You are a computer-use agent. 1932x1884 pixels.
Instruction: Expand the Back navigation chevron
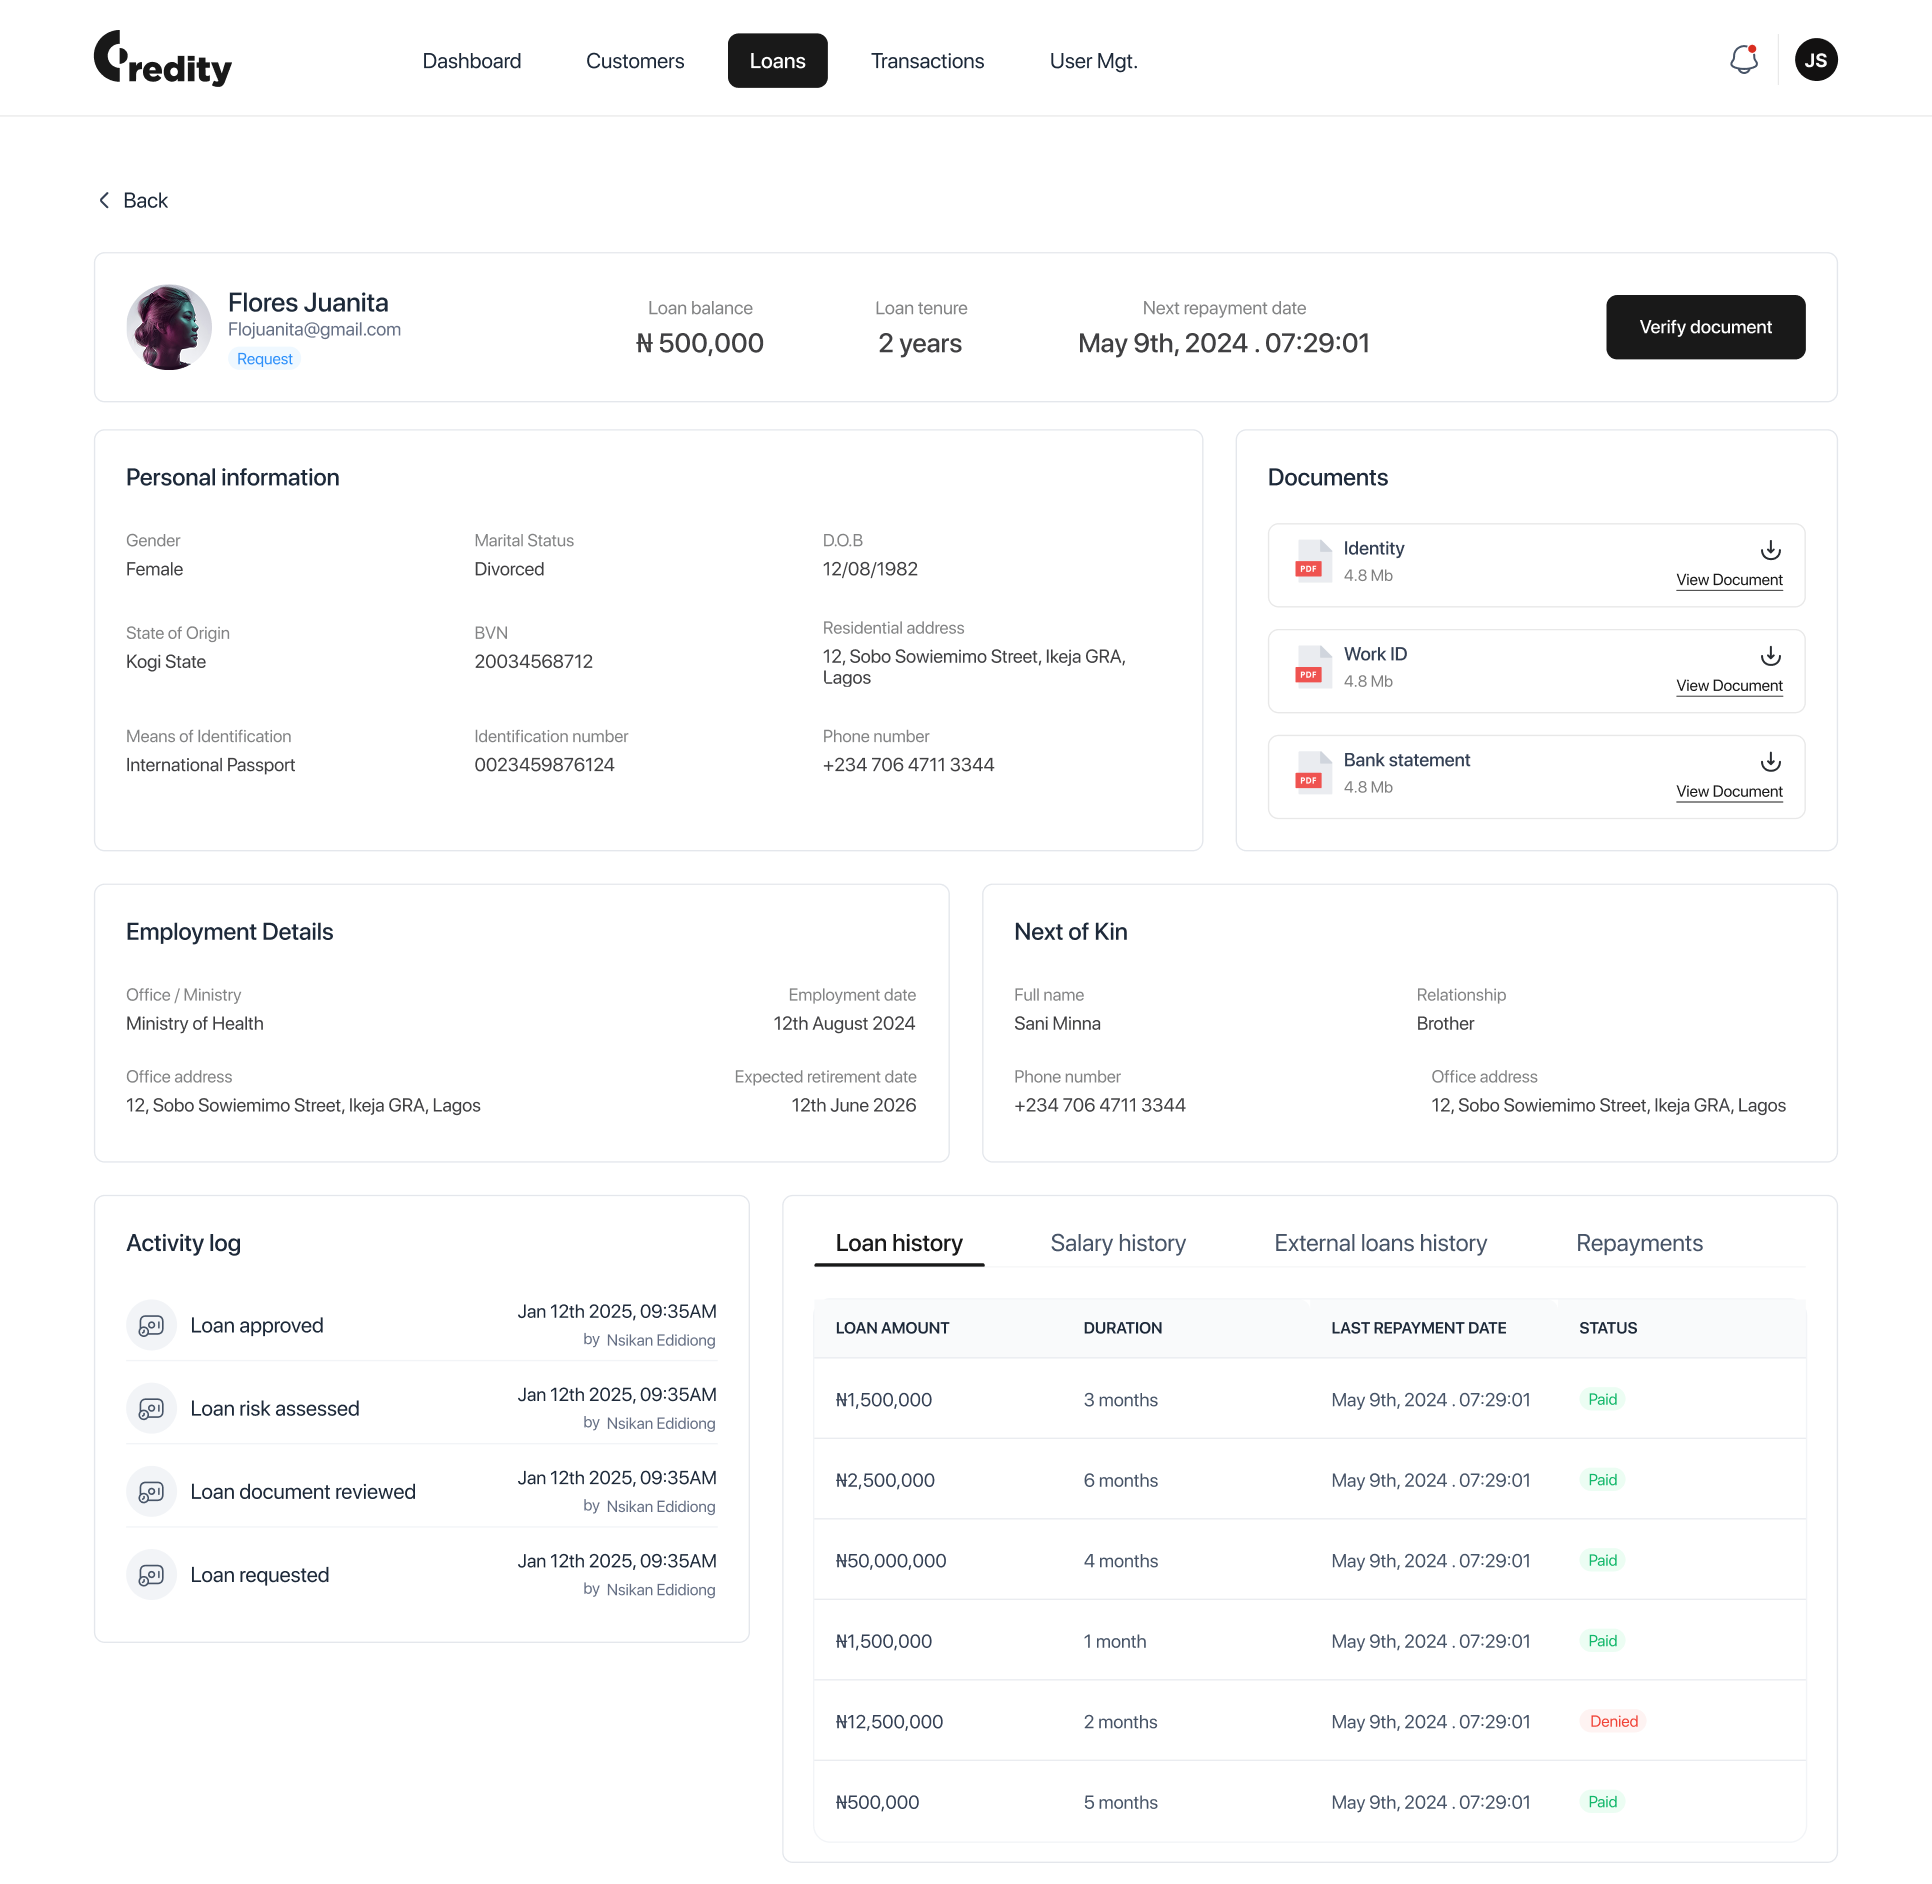click(x=104, y=200)
